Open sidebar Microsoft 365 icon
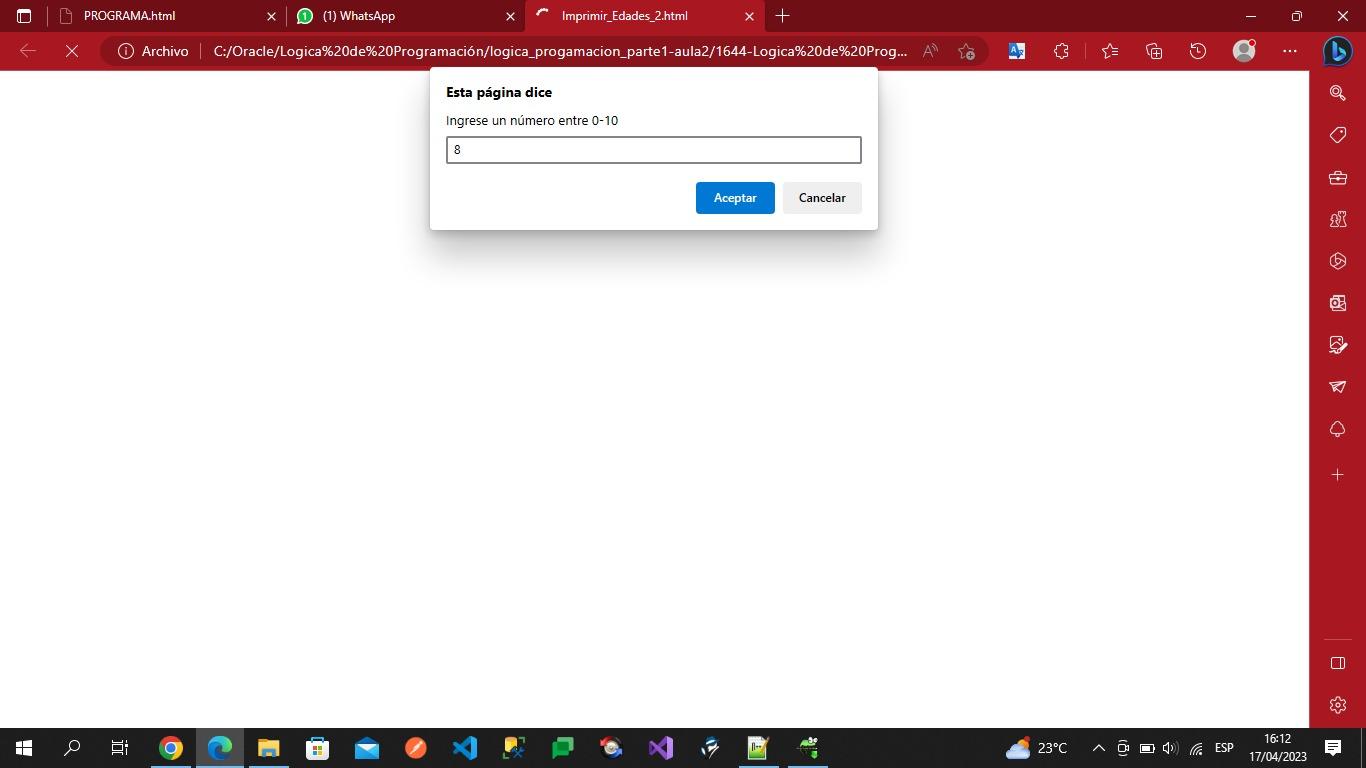Viewport: 1366px width, 768px height. (x=1338, y=261)
